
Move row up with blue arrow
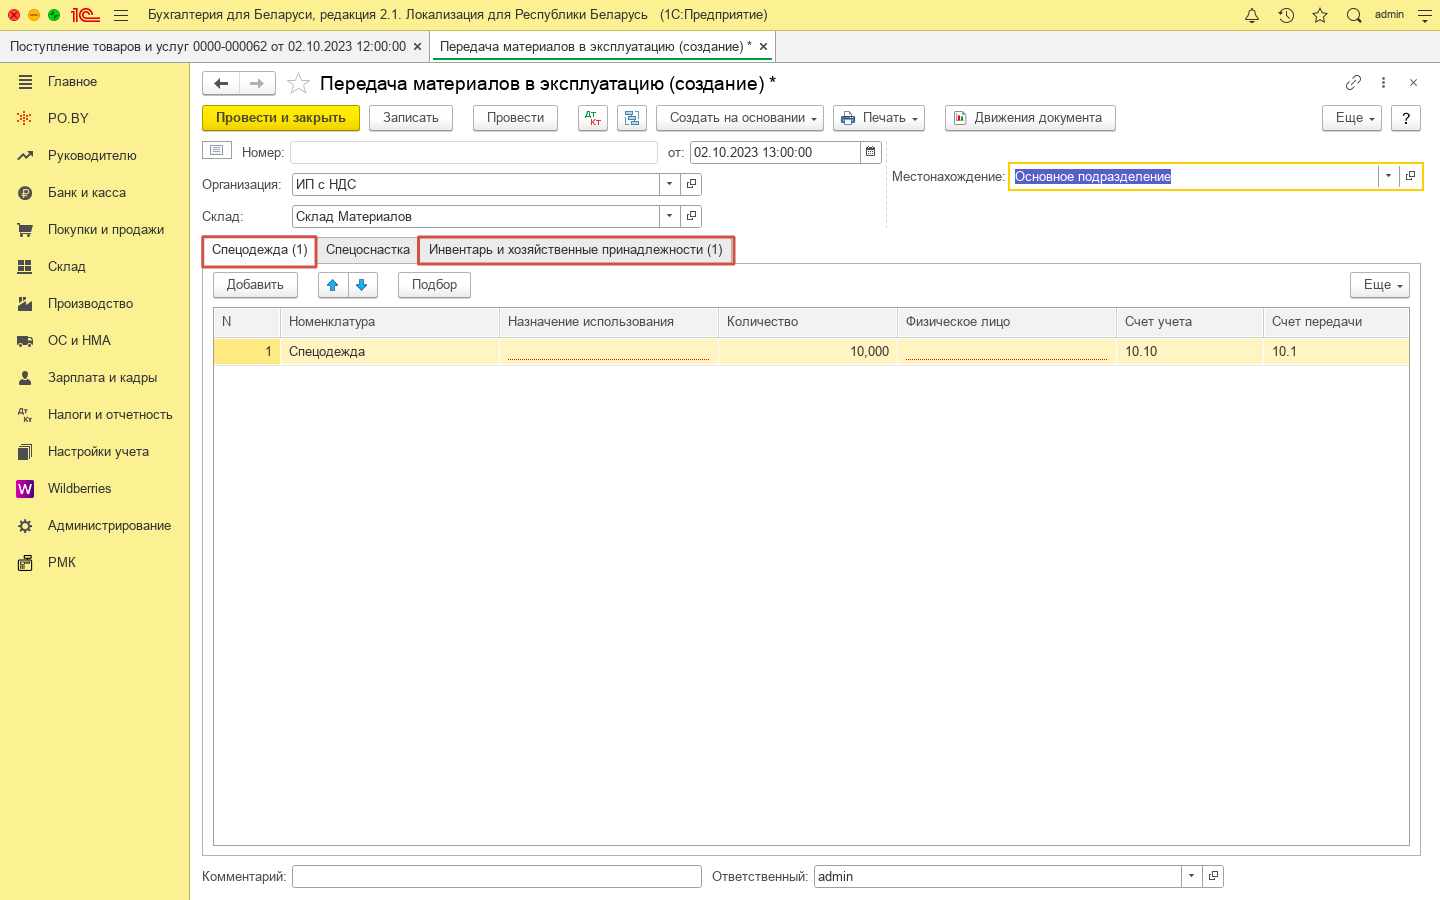point(333,285)
